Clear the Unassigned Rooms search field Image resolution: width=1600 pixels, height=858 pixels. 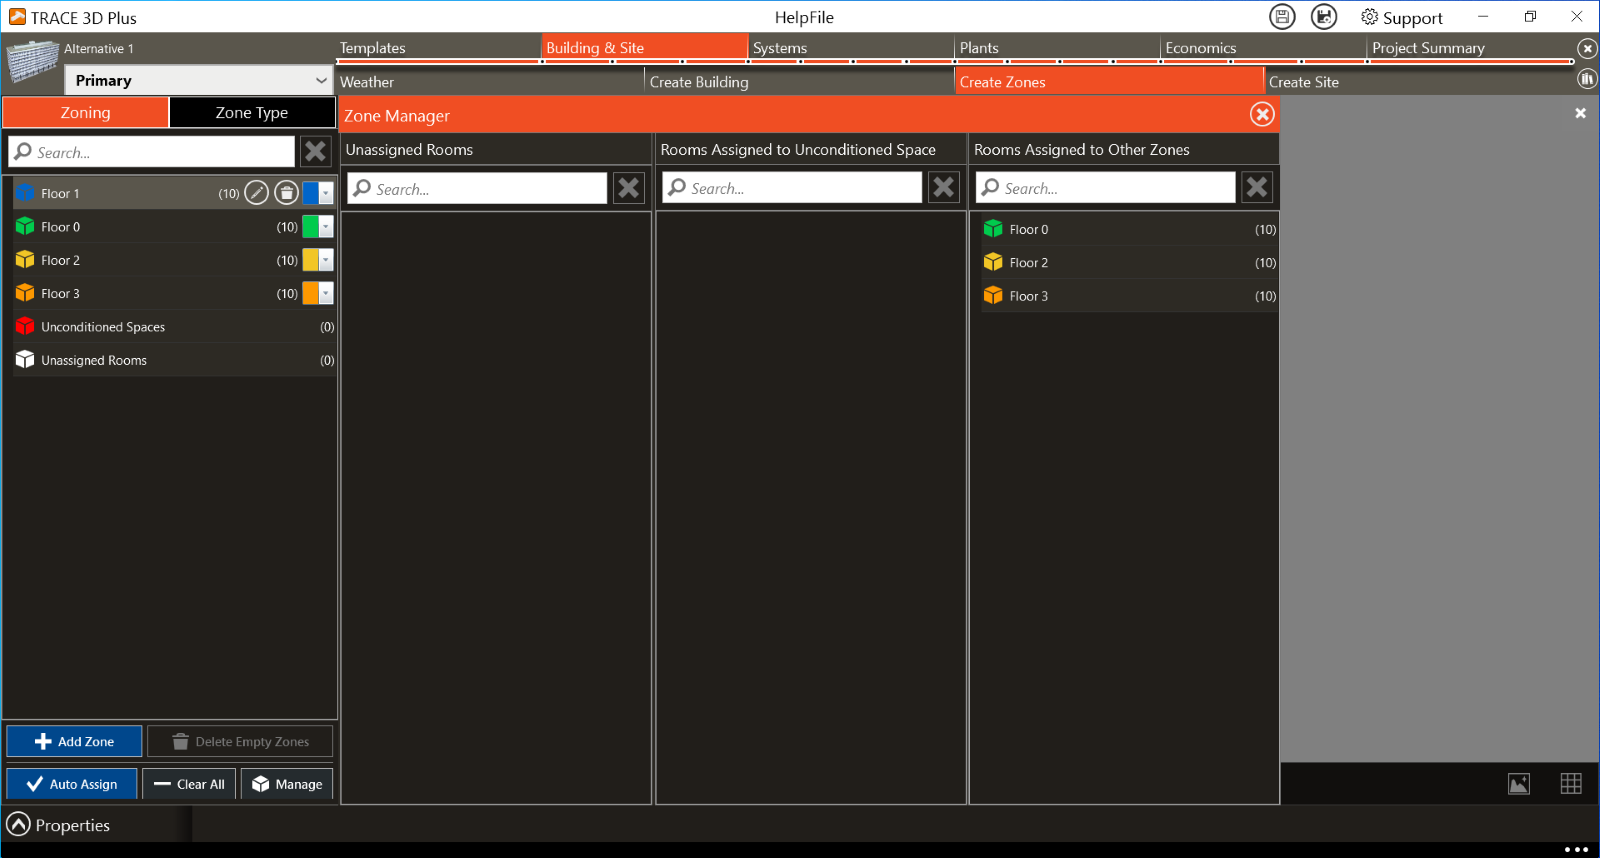pos(629,188)
